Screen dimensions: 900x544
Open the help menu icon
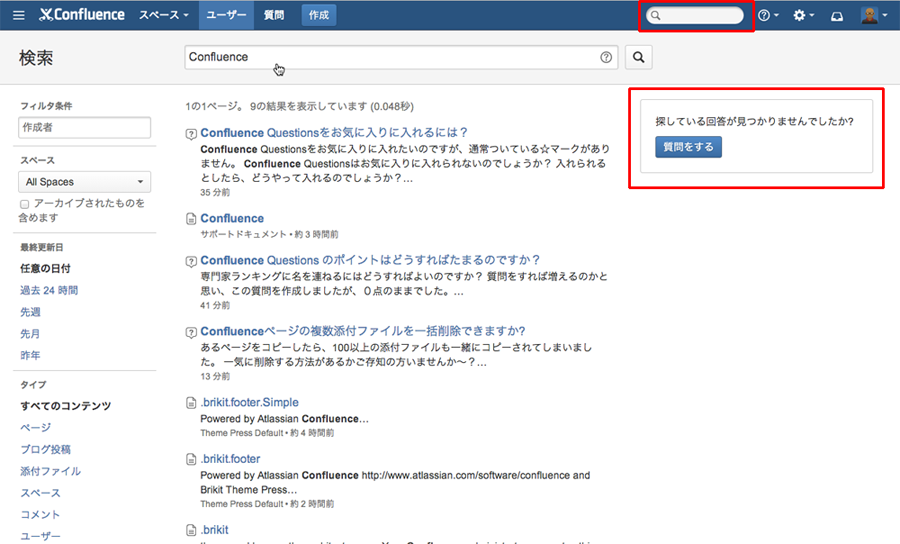tap(768, 15)
